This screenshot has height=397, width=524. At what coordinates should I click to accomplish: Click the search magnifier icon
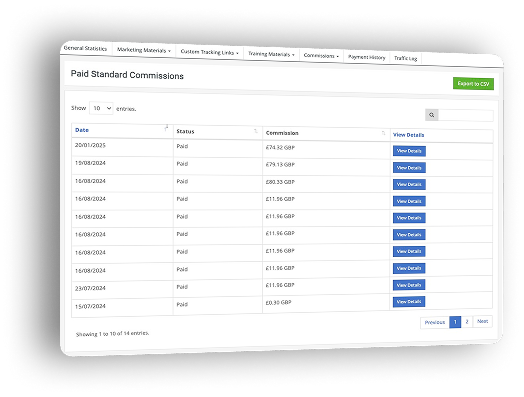pyautogui.click(x=431, y=115)
